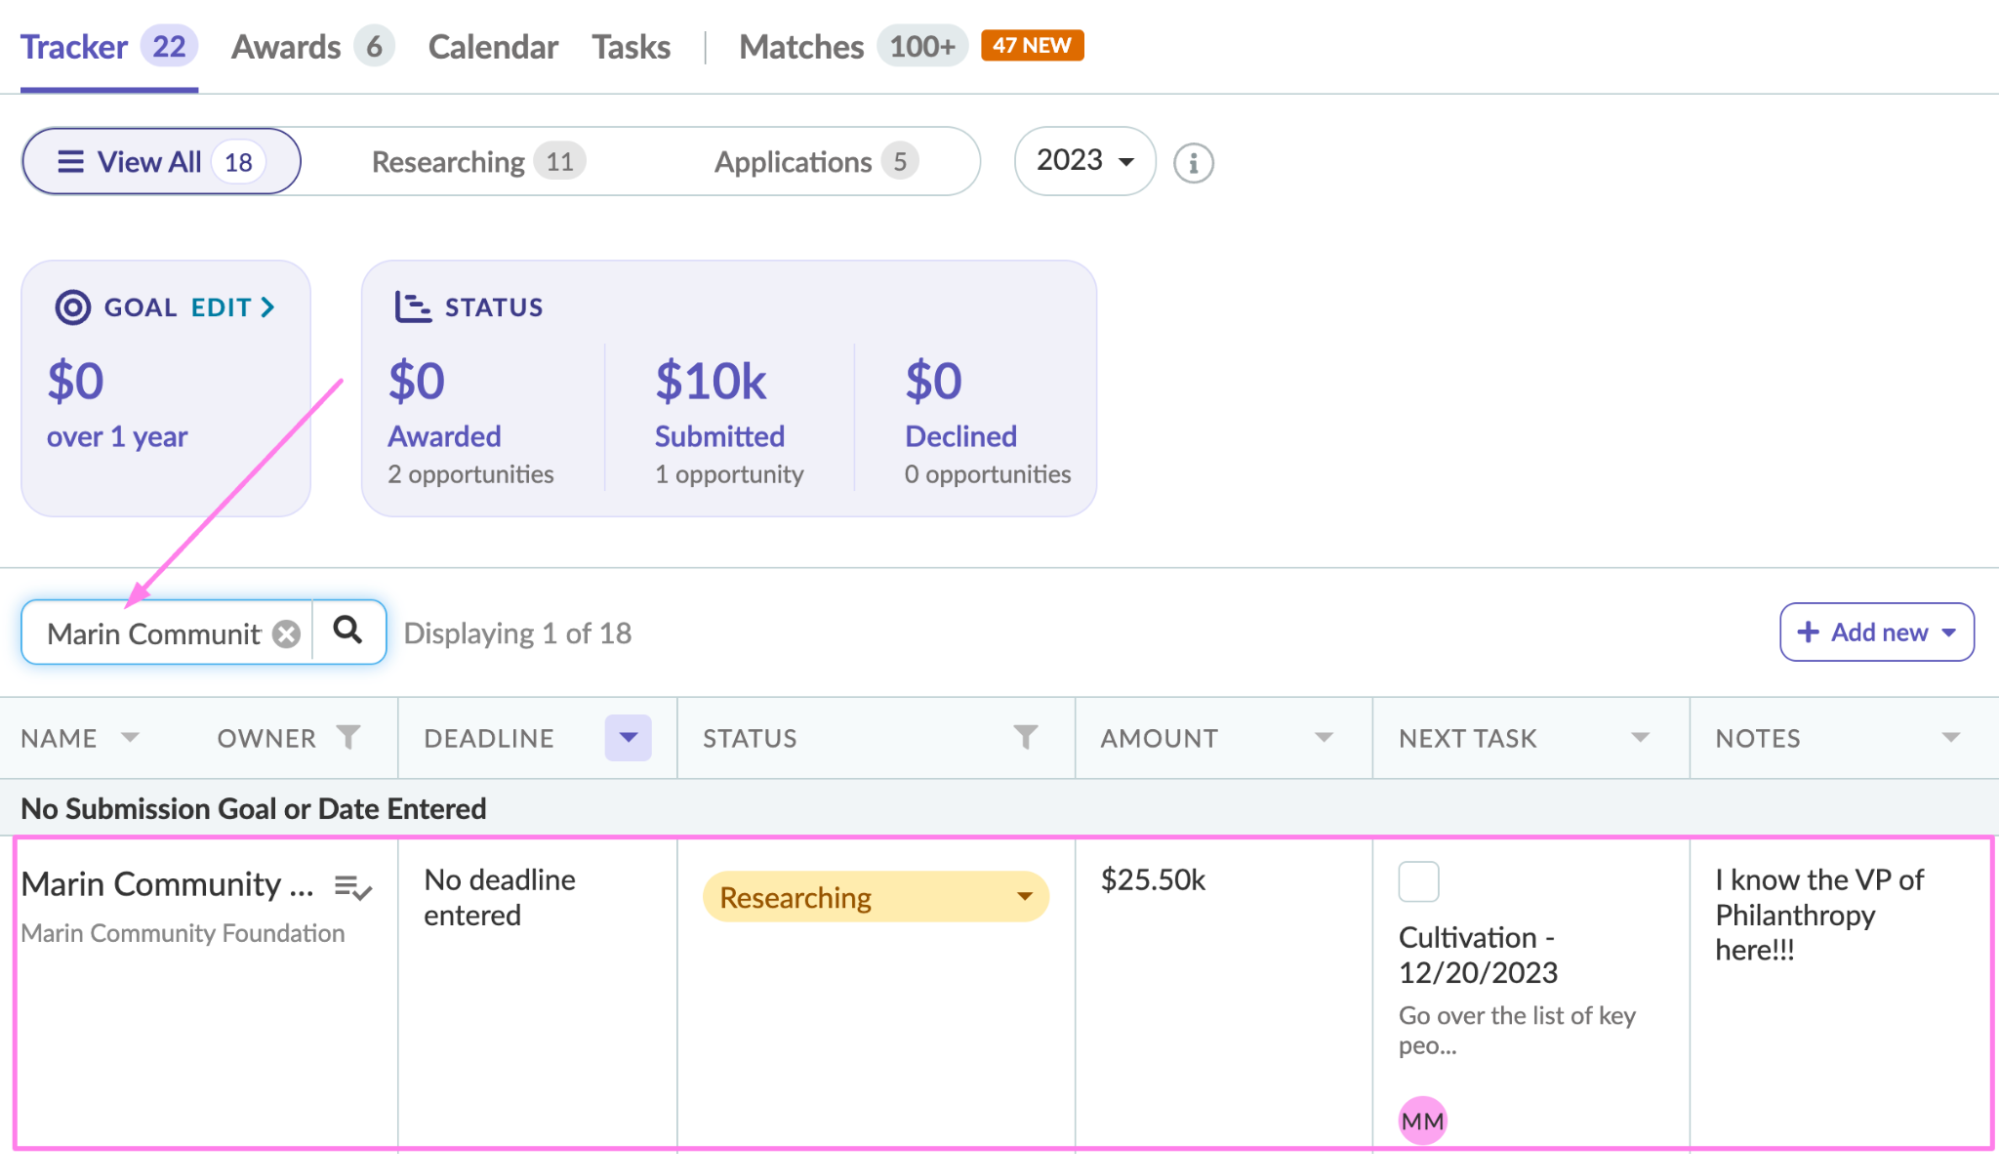The width and height of the screenshot is (1999, 1154).
Task: Open the Calendar tab
Action: tap(493, 47)
